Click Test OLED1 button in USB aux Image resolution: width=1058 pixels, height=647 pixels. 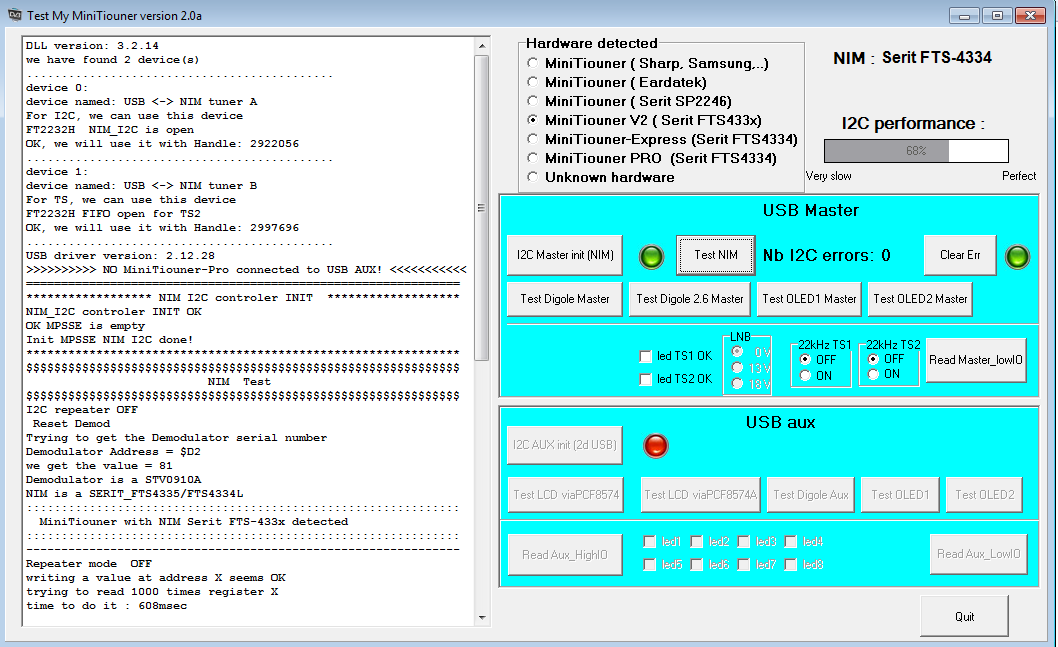click(900, 495)
